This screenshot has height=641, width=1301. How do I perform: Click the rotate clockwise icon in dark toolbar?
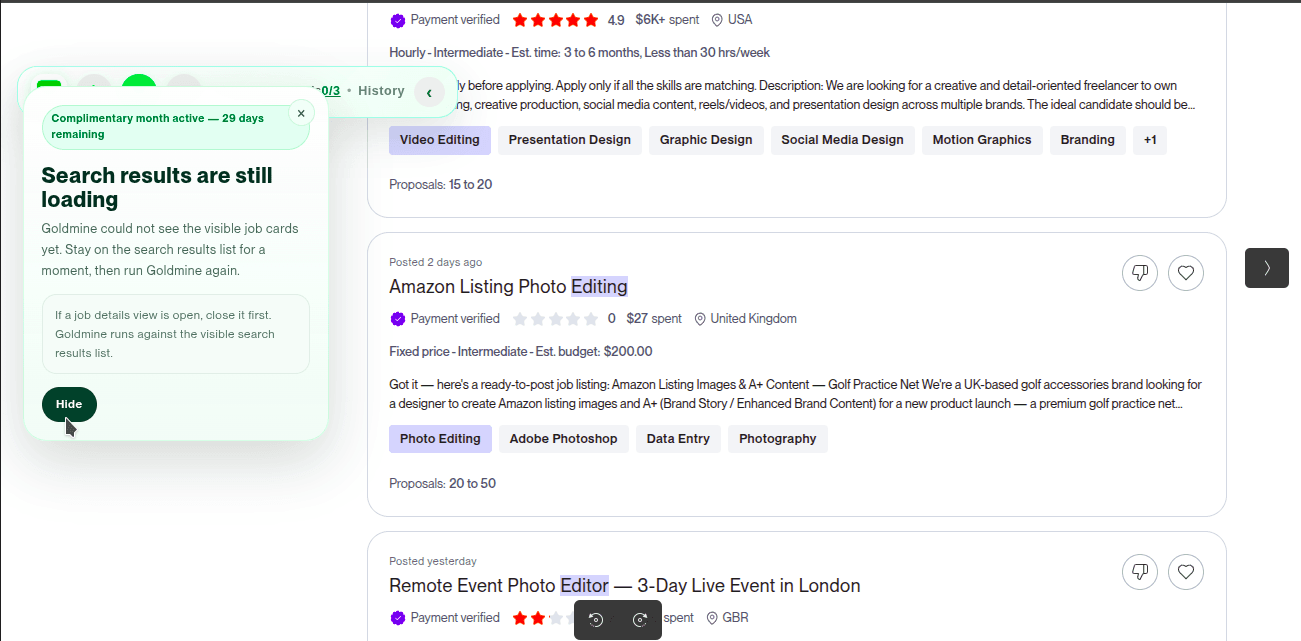coord(641,620)
